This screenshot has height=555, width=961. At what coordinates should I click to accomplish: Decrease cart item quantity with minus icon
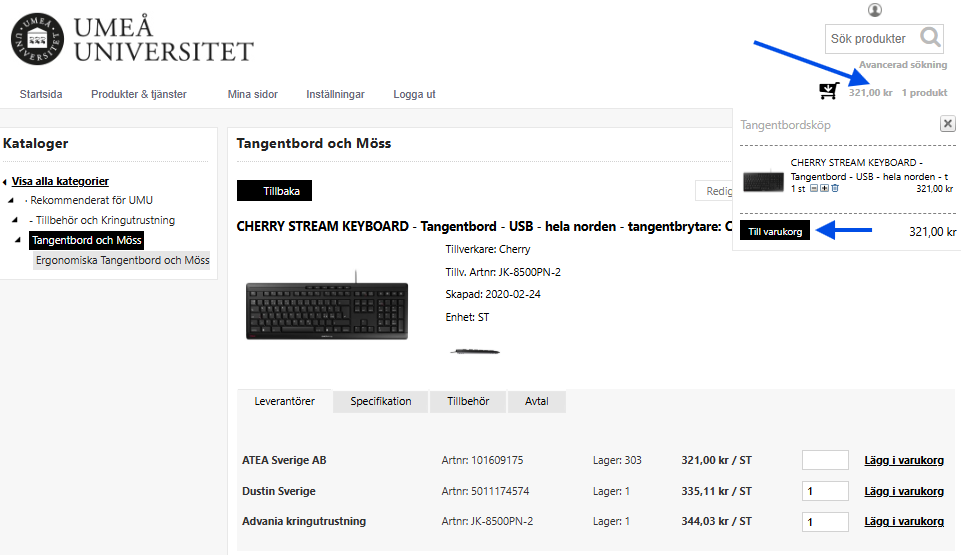click(x=814, y=188)
